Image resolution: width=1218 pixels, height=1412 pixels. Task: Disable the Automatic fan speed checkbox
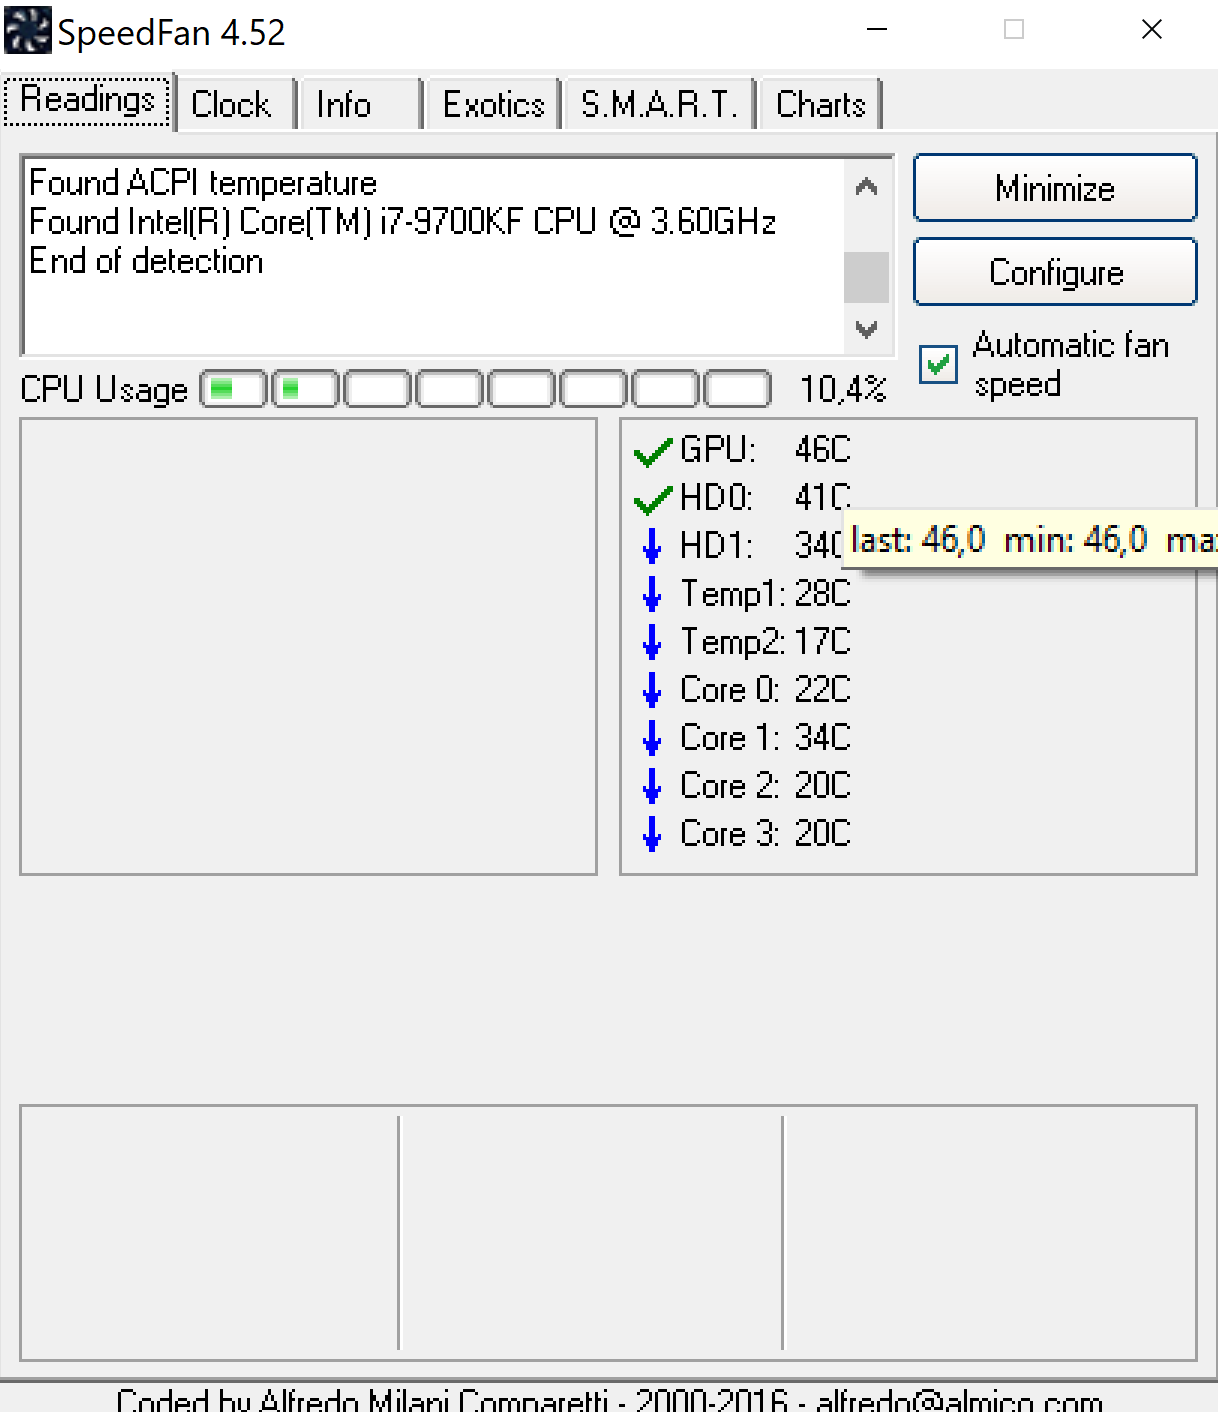[938, 365]
